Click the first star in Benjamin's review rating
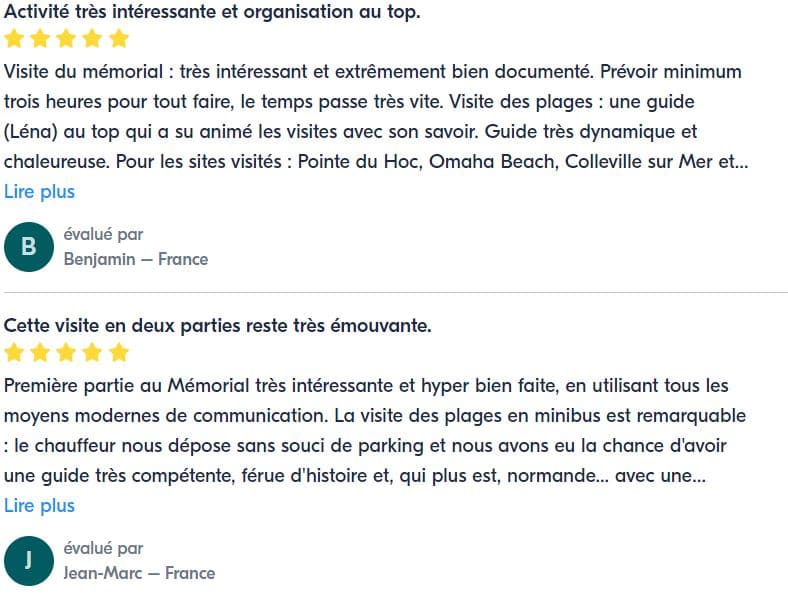 coord(15,39)
